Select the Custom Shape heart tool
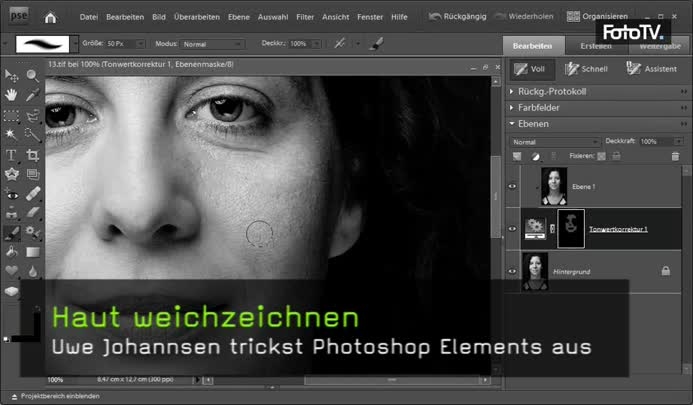Image resolution: width=693 pixels, height=405 pixels. (x=11, y=271)
